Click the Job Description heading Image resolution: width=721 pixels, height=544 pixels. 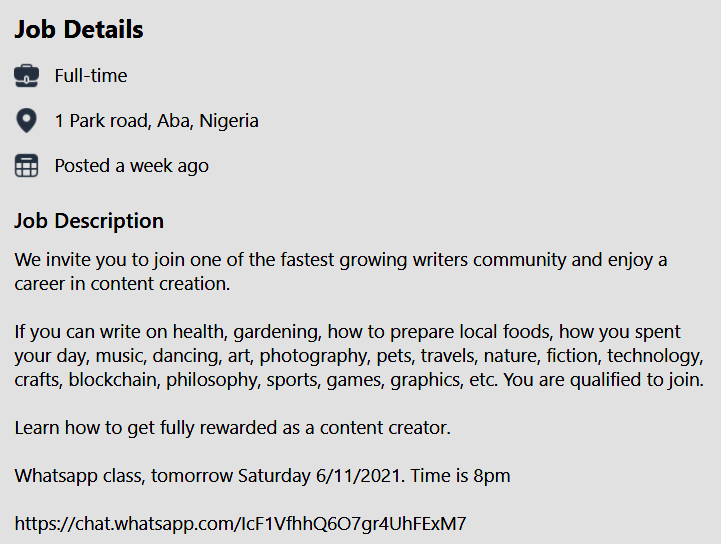coord(89,221)
